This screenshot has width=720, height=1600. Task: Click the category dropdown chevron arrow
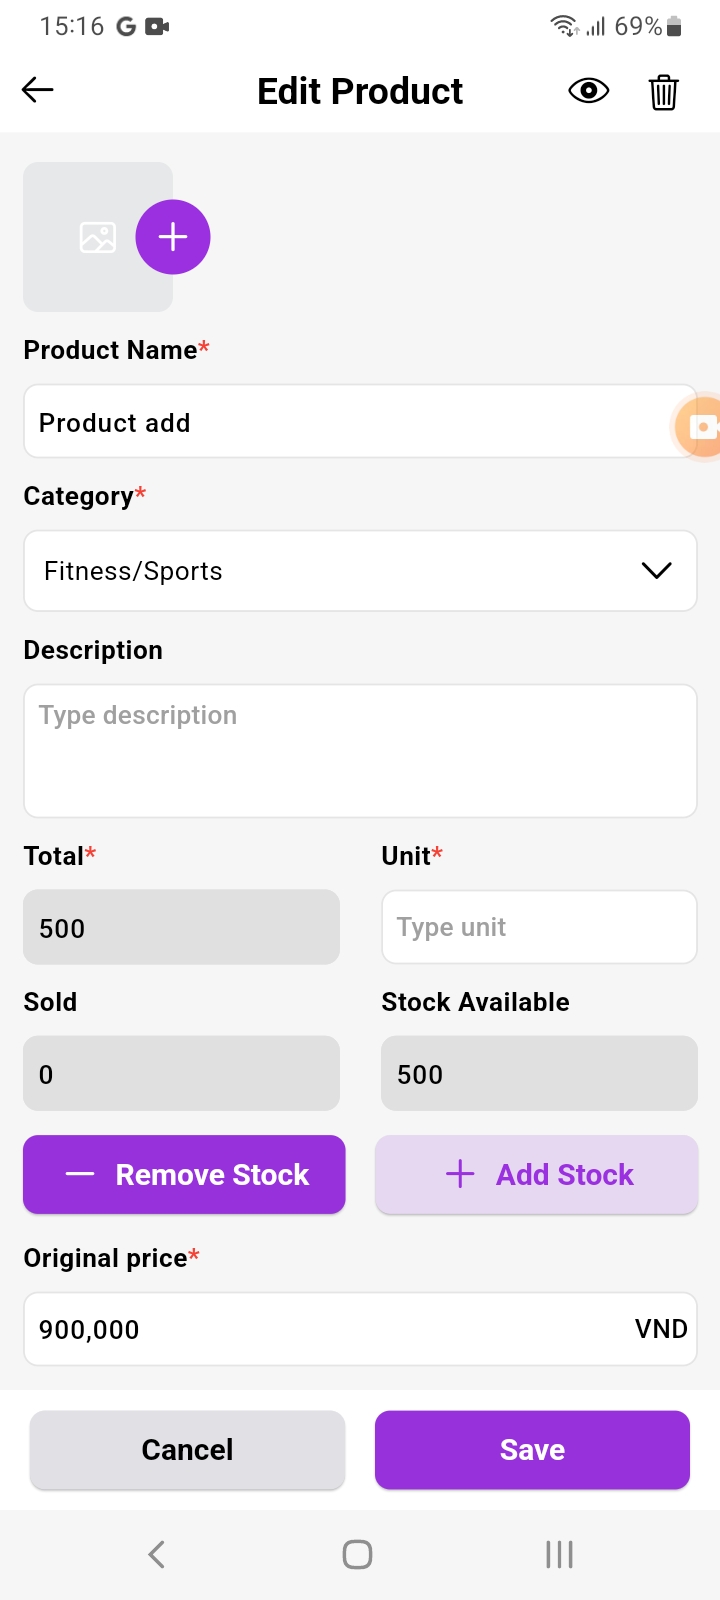[656, 571]
